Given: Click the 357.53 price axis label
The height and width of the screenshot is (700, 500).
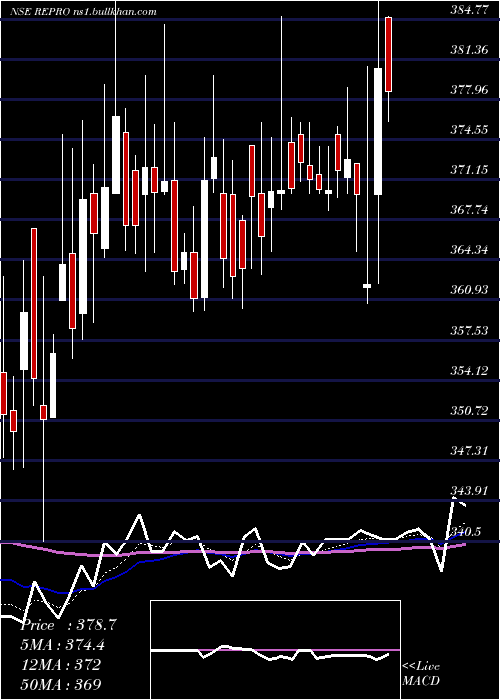Looking at the screenshot, I should point(469,330).
